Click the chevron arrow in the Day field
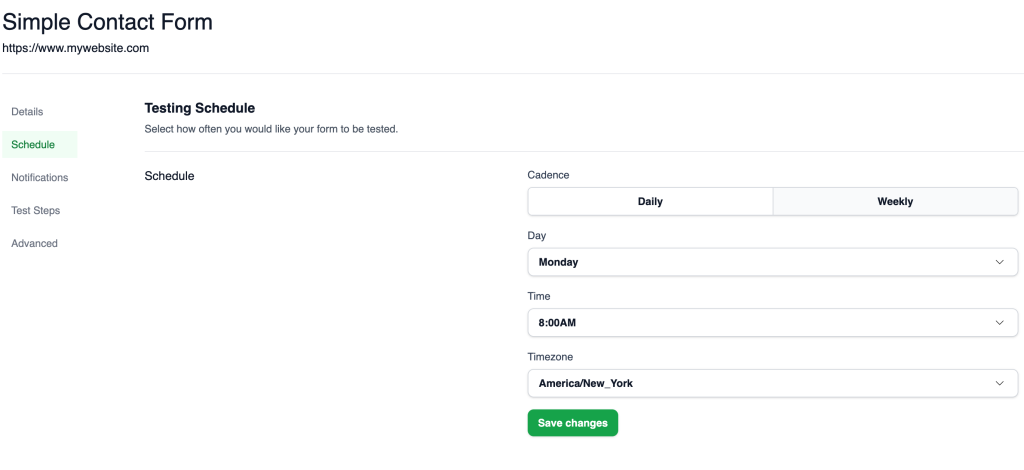 coord(999,262)
